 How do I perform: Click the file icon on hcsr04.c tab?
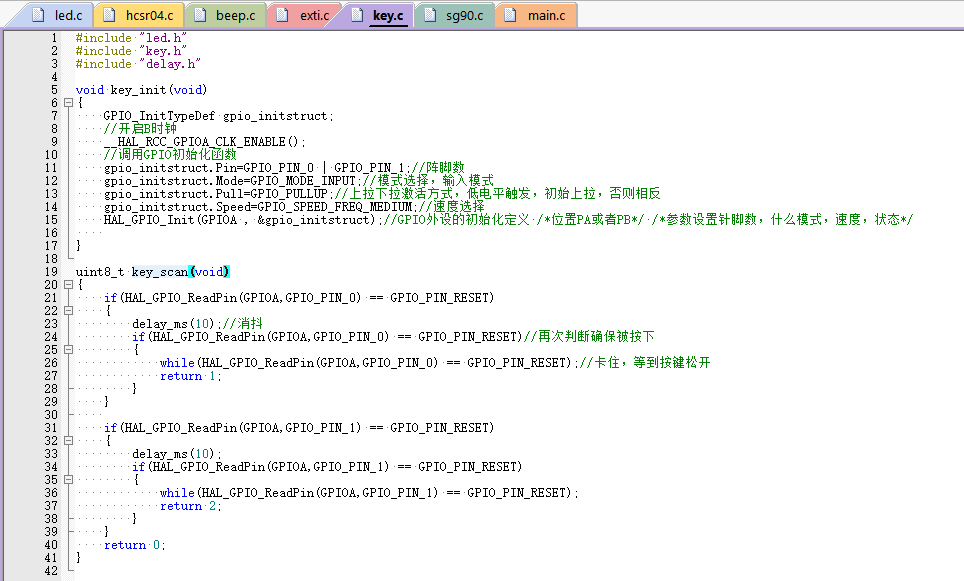tap(109, 15)
